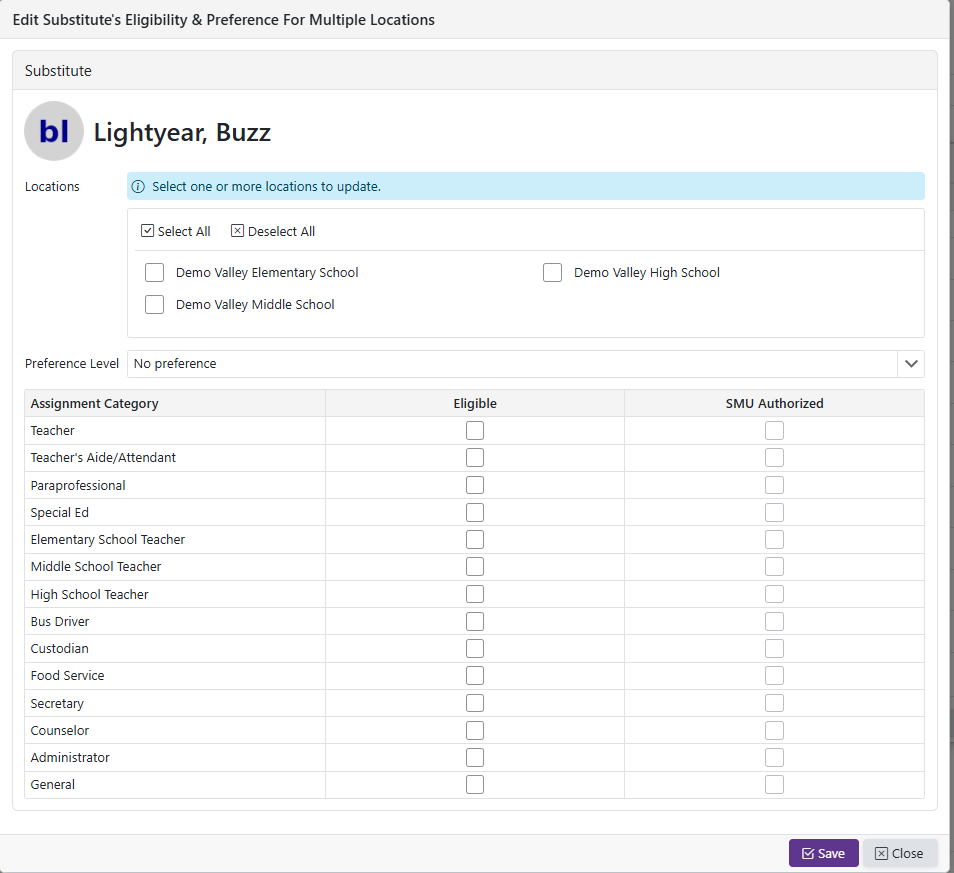
Task: Check Eligible for High School Teacher
Action: pos(475,594)
